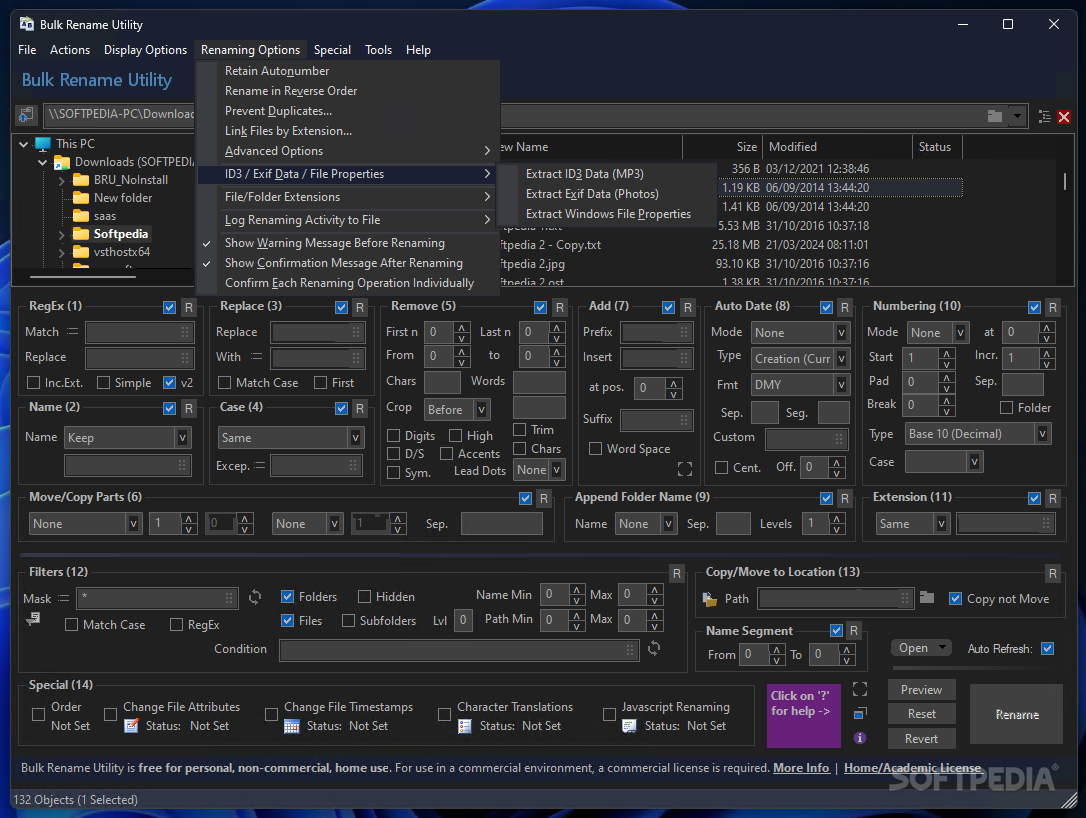Image resolution: width=1086 pixels, height=818 pixels.
Task: Enable the Match Case checkbox in Replace
Action: 224,382
